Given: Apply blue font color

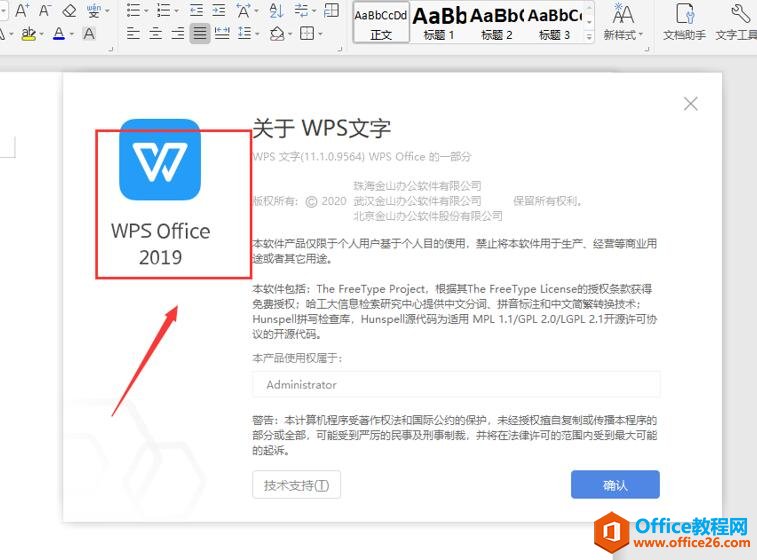Looking at the screenshot, I should click(x=59, y=34).
